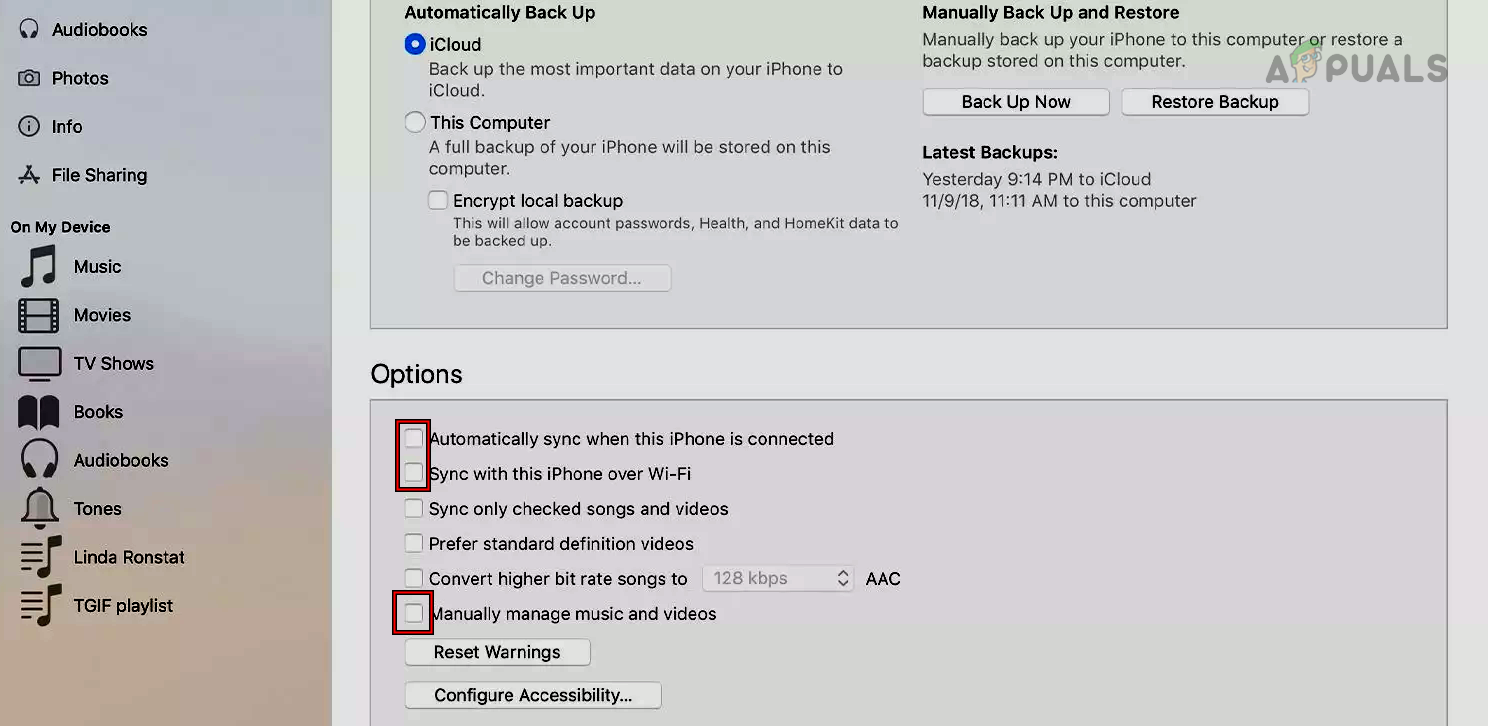Open Books via the book icon
The image size is (1488, 726).
click(x=36, y=411)
